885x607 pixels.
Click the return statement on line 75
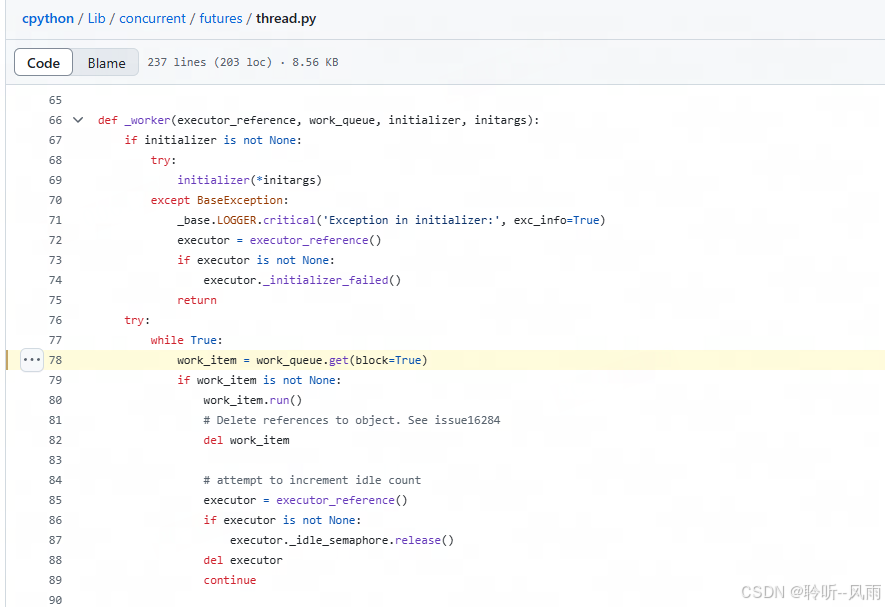197,300
